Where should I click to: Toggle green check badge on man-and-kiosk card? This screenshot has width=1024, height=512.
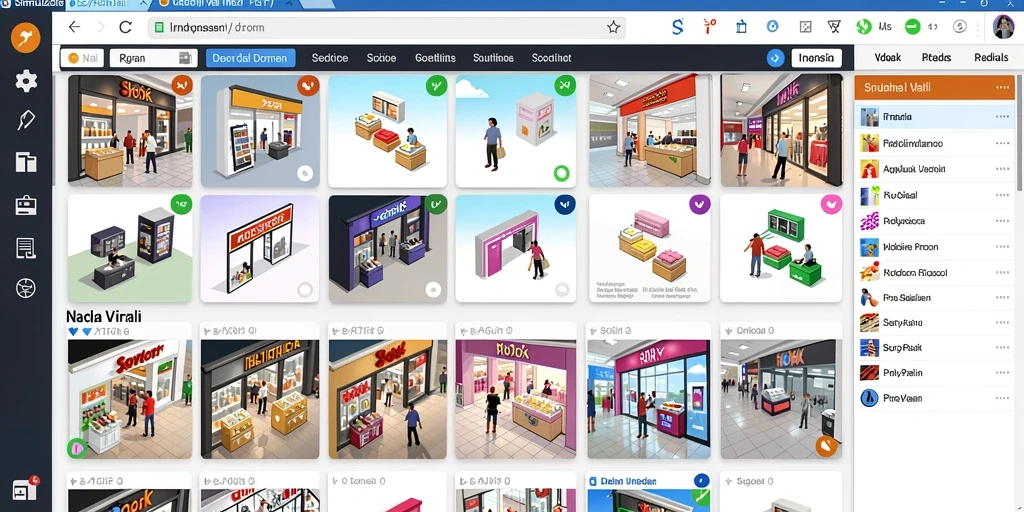pyautogui.click(x=565, y=85)
